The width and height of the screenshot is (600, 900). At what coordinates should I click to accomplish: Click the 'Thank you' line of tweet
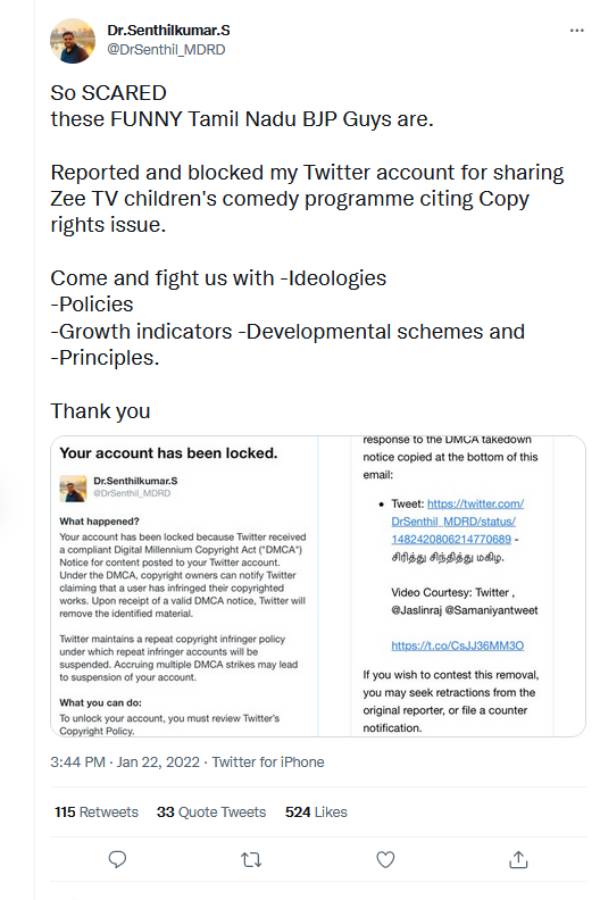point(100,411)
